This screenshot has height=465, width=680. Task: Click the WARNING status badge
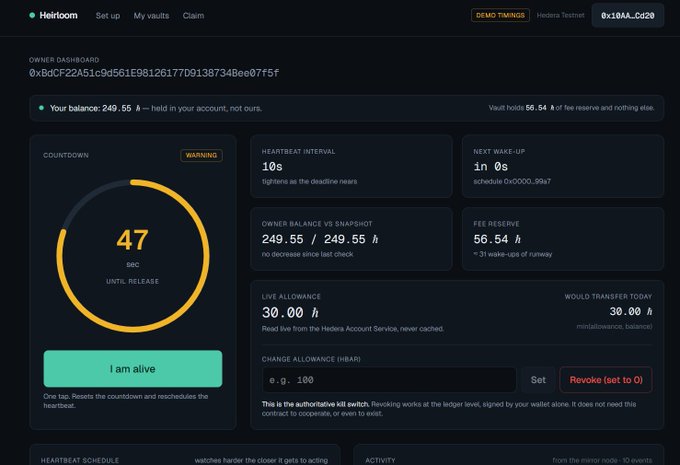(x=201, y=155)
